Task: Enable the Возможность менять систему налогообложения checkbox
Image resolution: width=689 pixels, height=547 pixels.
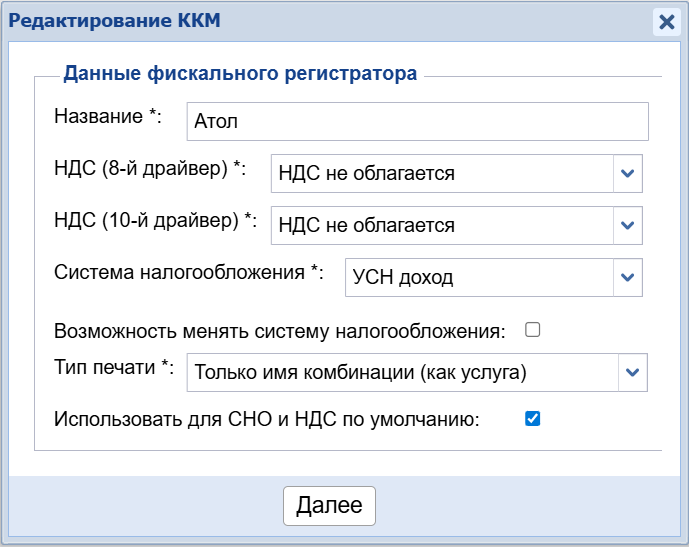Action: [x=533, y=330]
